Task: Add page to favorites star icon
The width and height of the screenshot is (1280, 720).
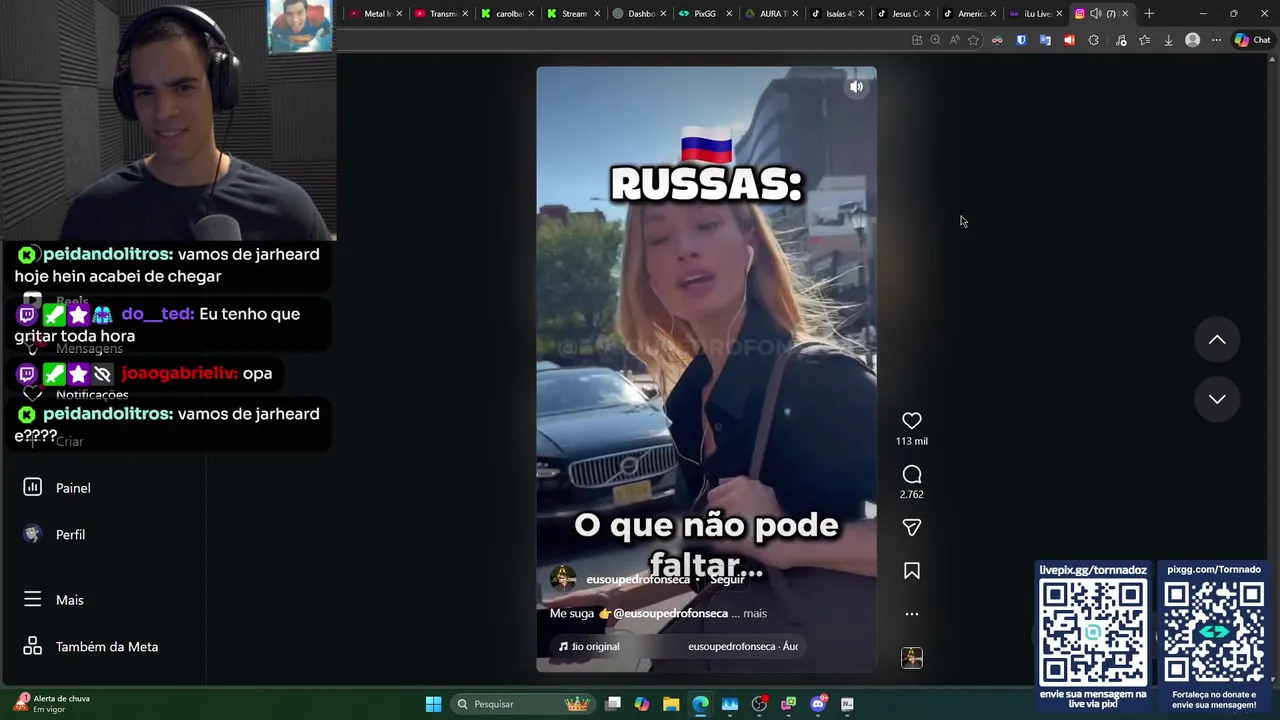Action: [x=973, y=40]
